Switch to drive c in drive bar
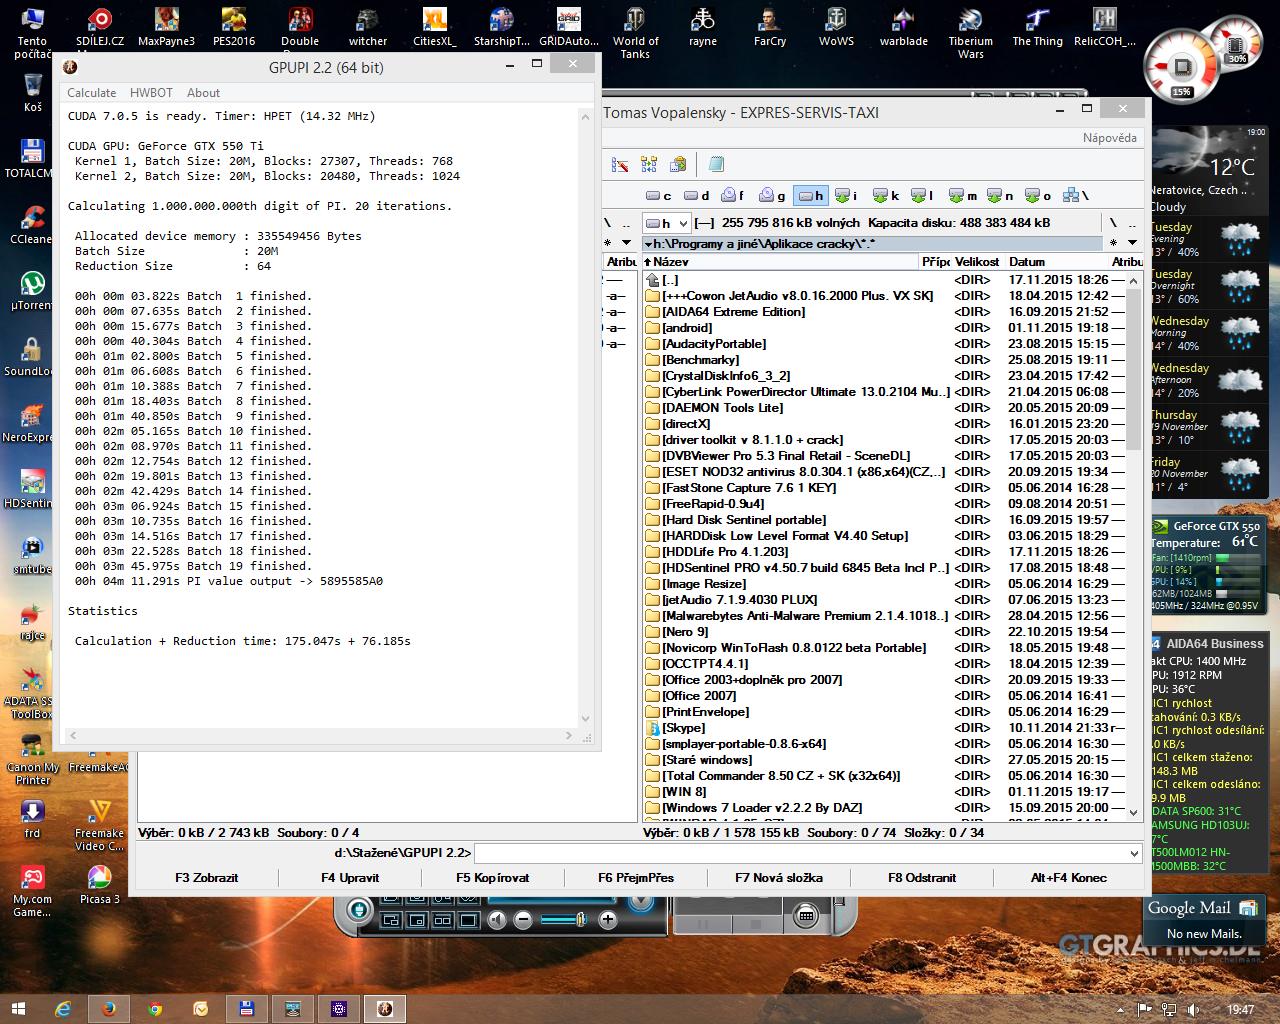 659,195
